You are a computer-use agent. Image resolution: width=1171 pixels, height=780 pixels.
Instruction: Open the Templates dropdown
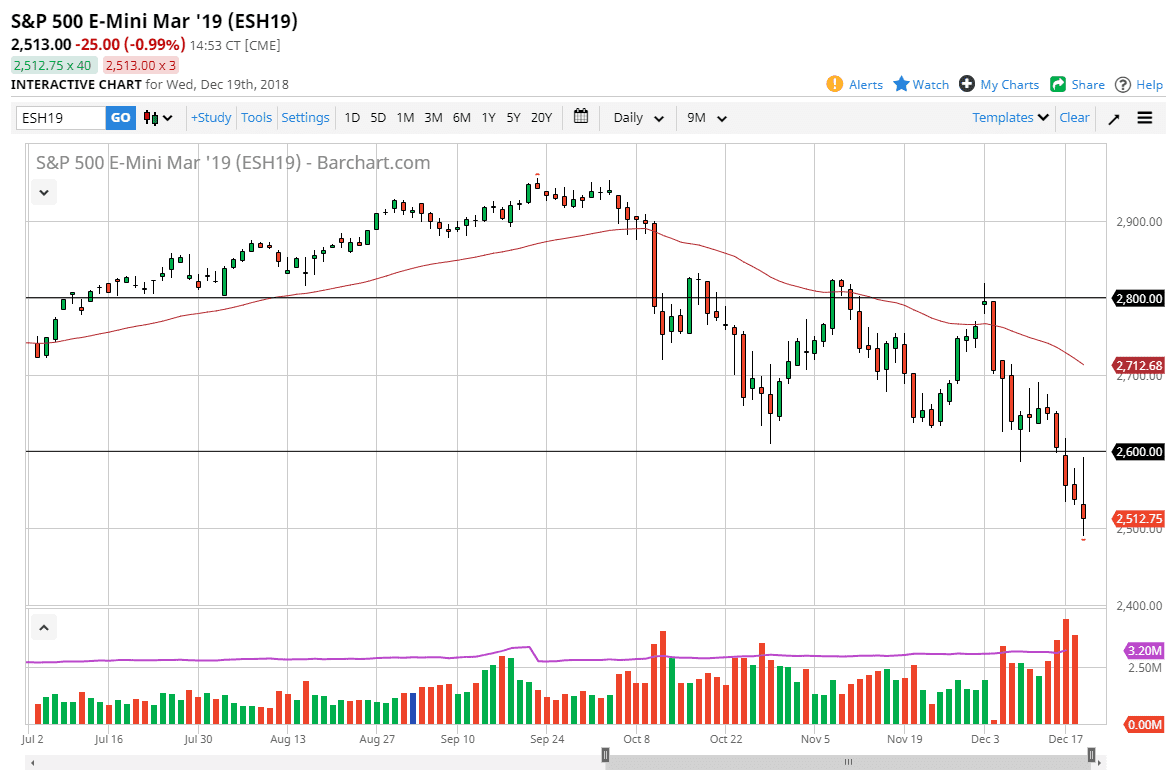coord(1008,117)
